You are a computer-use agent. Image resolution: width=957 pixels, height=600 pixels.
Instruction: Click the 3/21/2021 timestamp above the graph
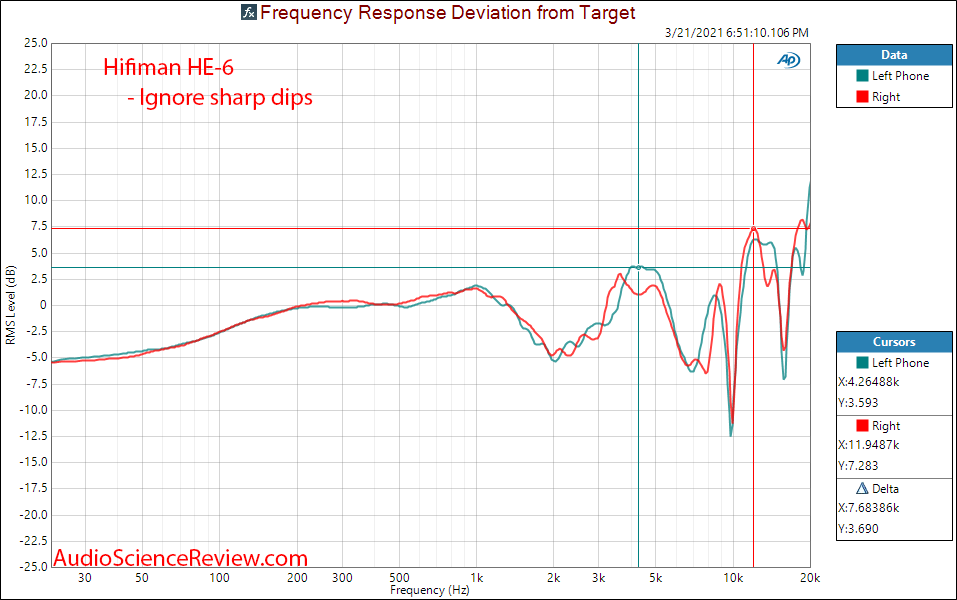point(737,33)
